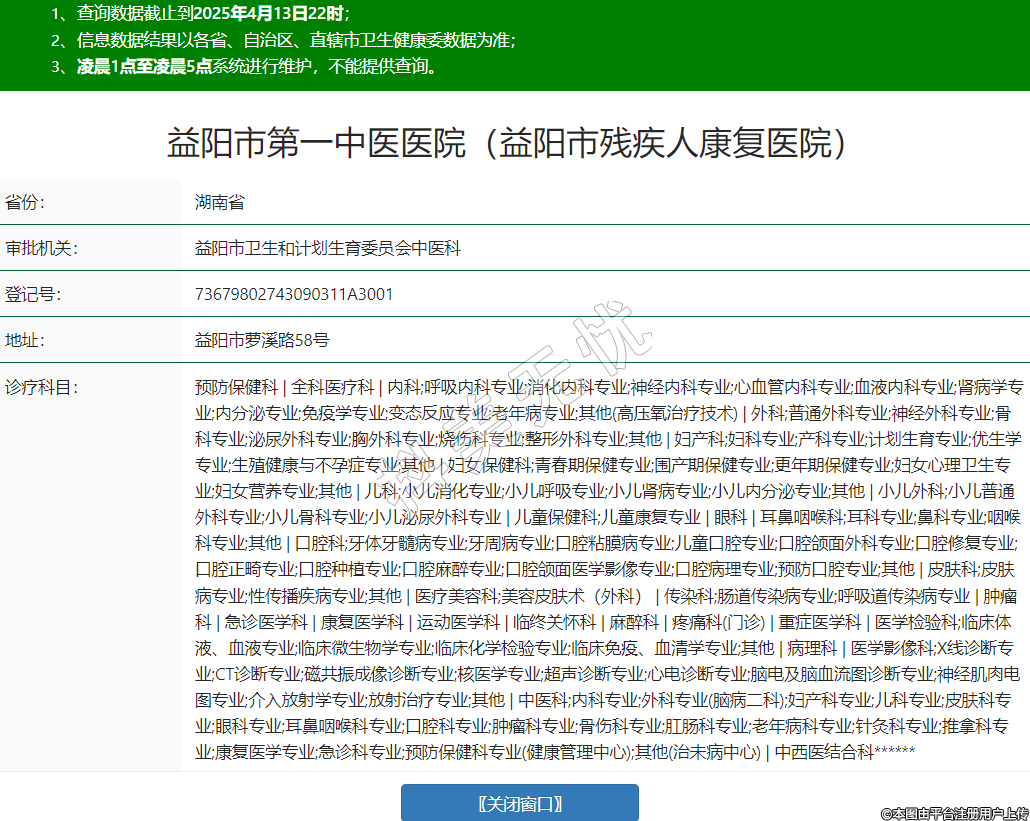Select registration number 7367980274309031​1A3001
The height and width of the screenshot is (821, 1030).
[294, 294]
